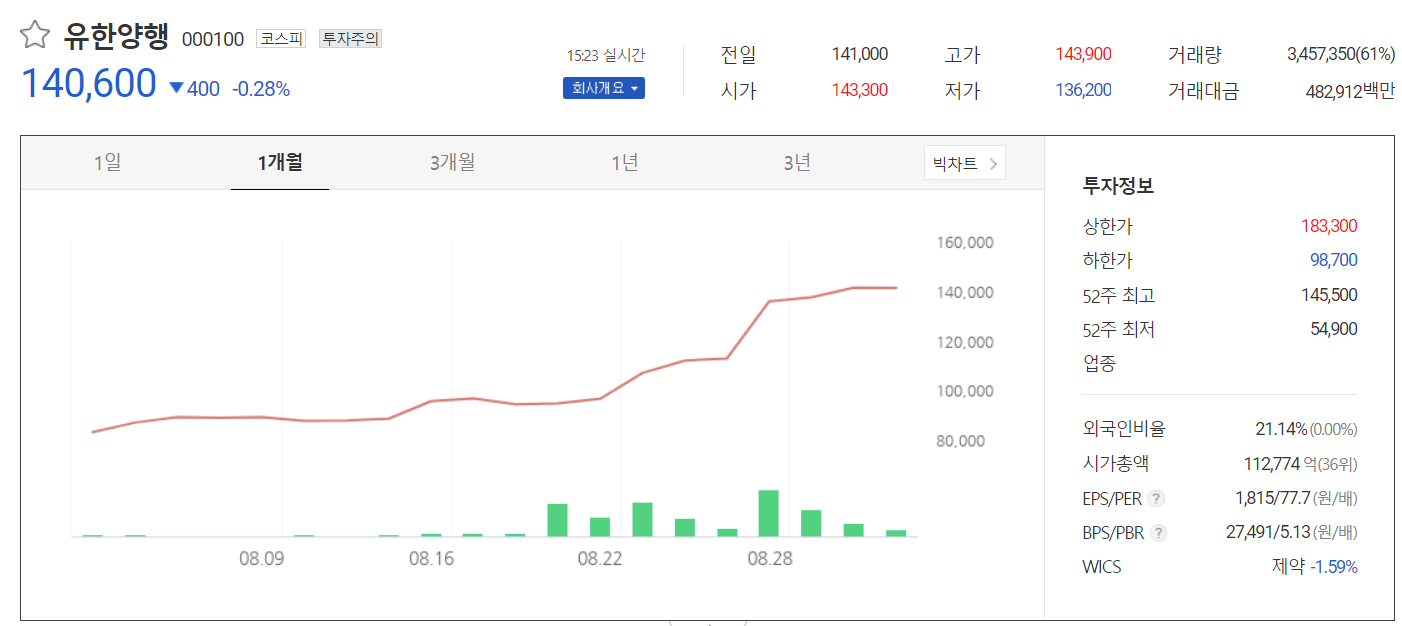Click the 고가 value 143,900
Viewport: 1402px width, 626px height.
[x=1083, y=54]
